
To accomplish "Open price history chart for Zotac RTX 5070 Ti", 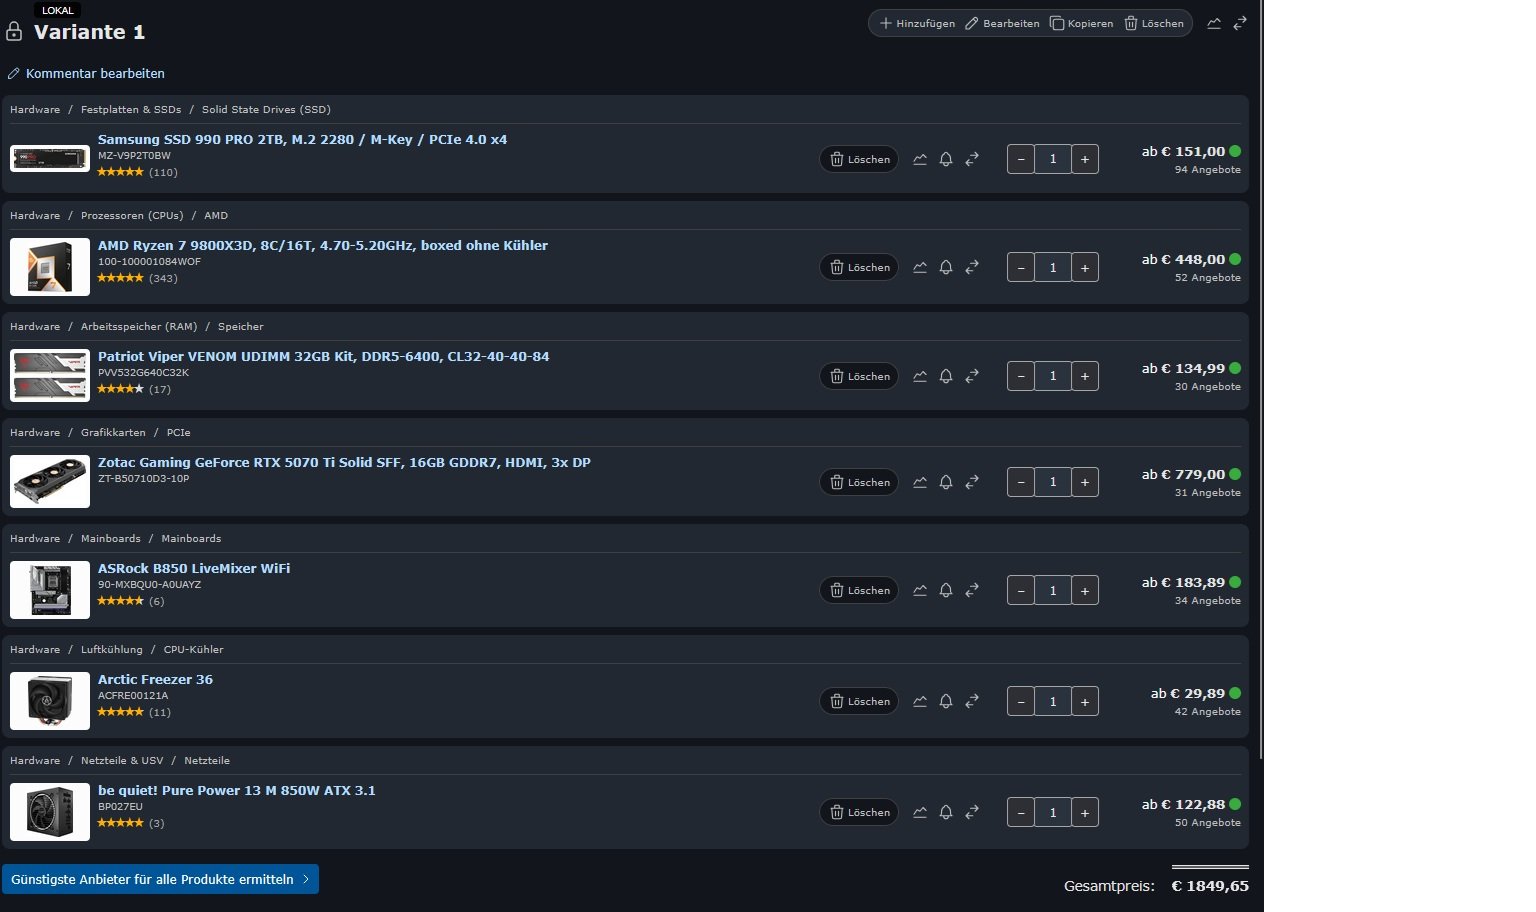I will click(x=920, y=482).
